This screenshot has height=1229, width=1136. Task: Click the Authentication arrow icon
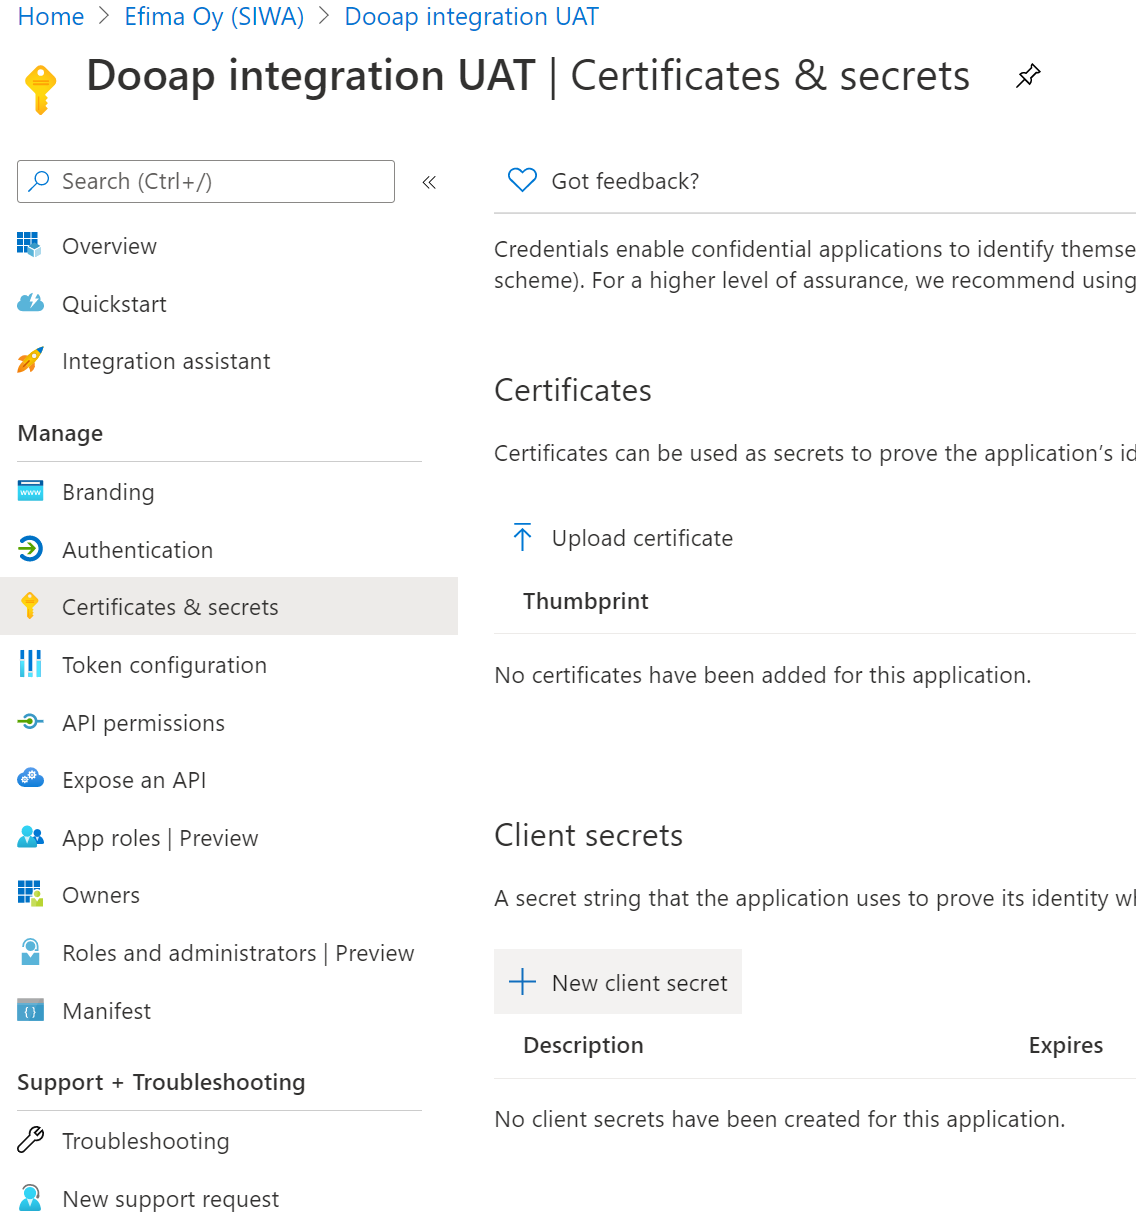30,549
